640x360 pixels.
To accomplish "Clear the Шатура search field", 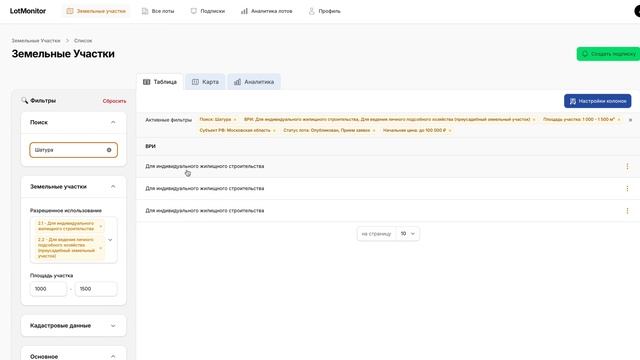I will [x=109, y=150].
